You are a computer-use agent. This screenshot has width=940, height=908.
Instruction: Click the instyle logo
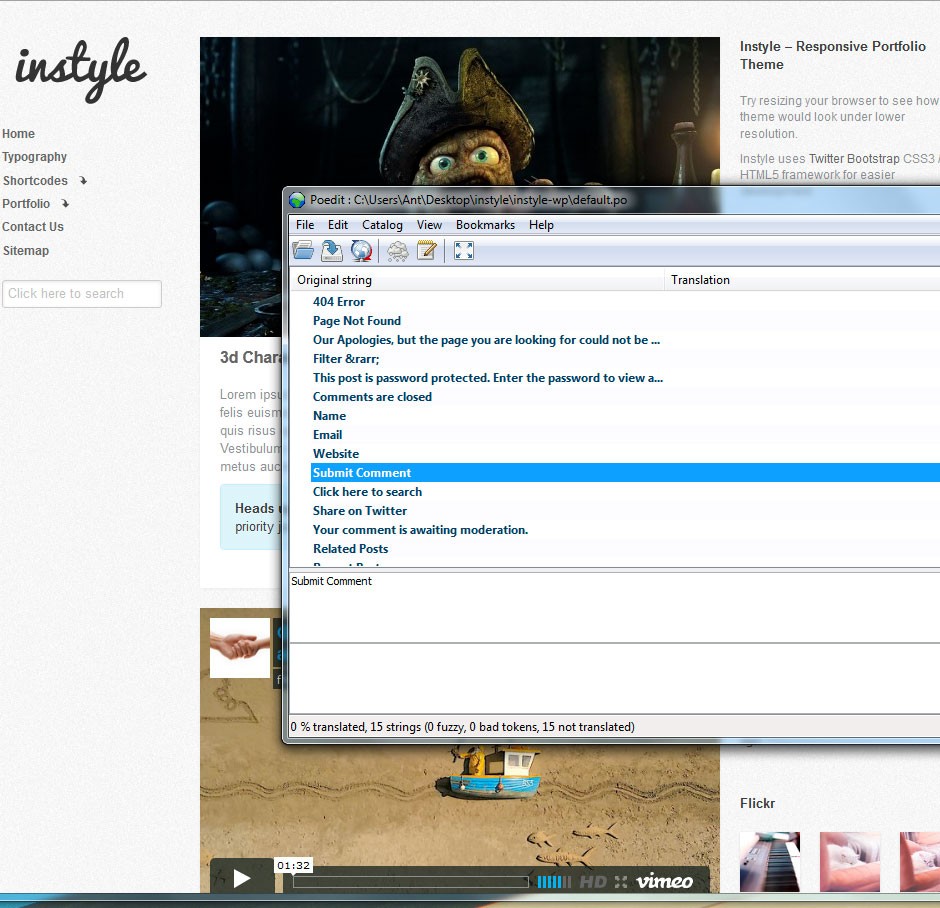point(80,69)
